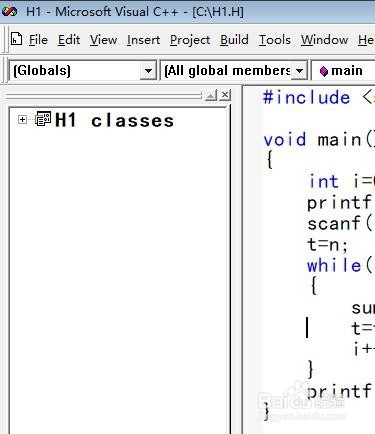375x434 pixels.
Task: Open the Build menu
Action: 234,40
